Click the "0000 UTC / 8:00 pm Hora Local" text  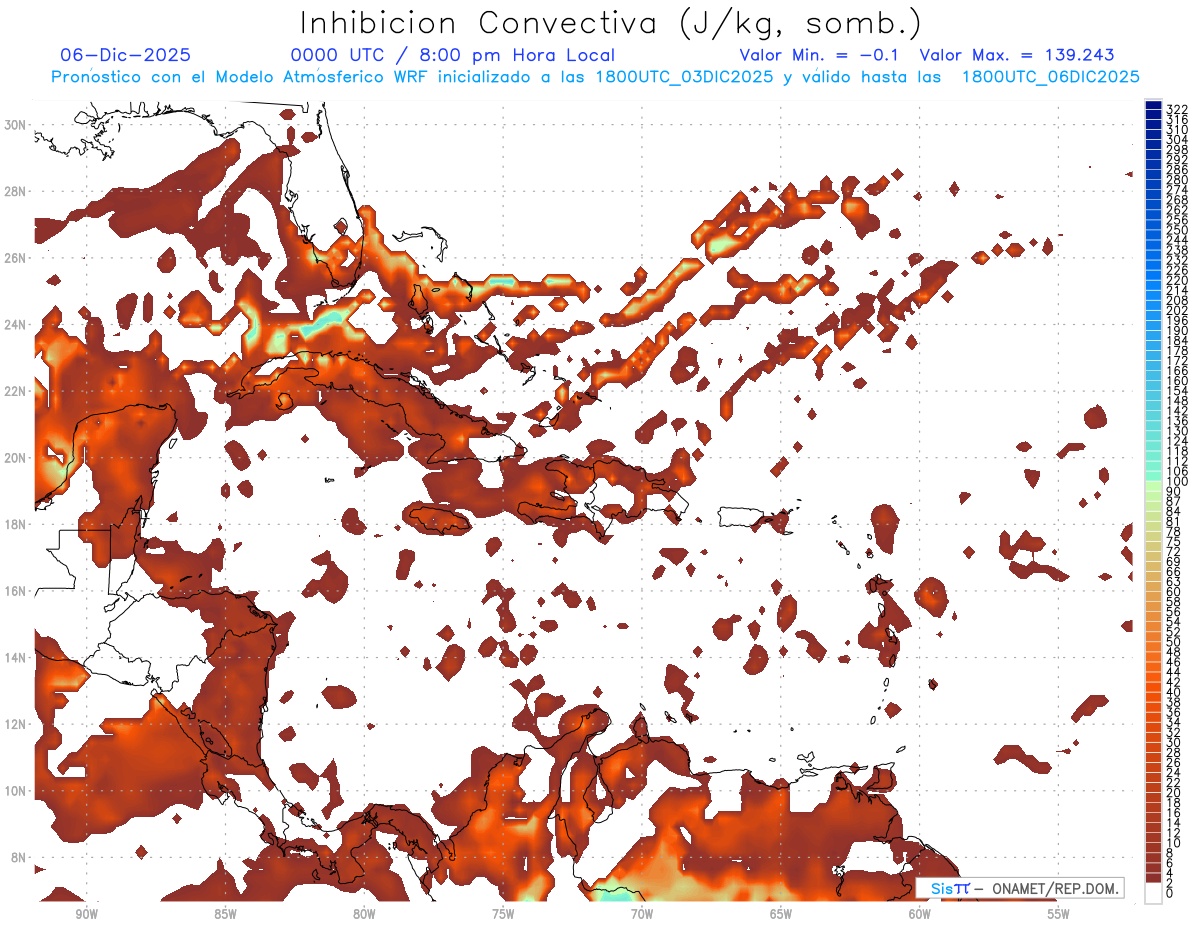coord(453,55)
